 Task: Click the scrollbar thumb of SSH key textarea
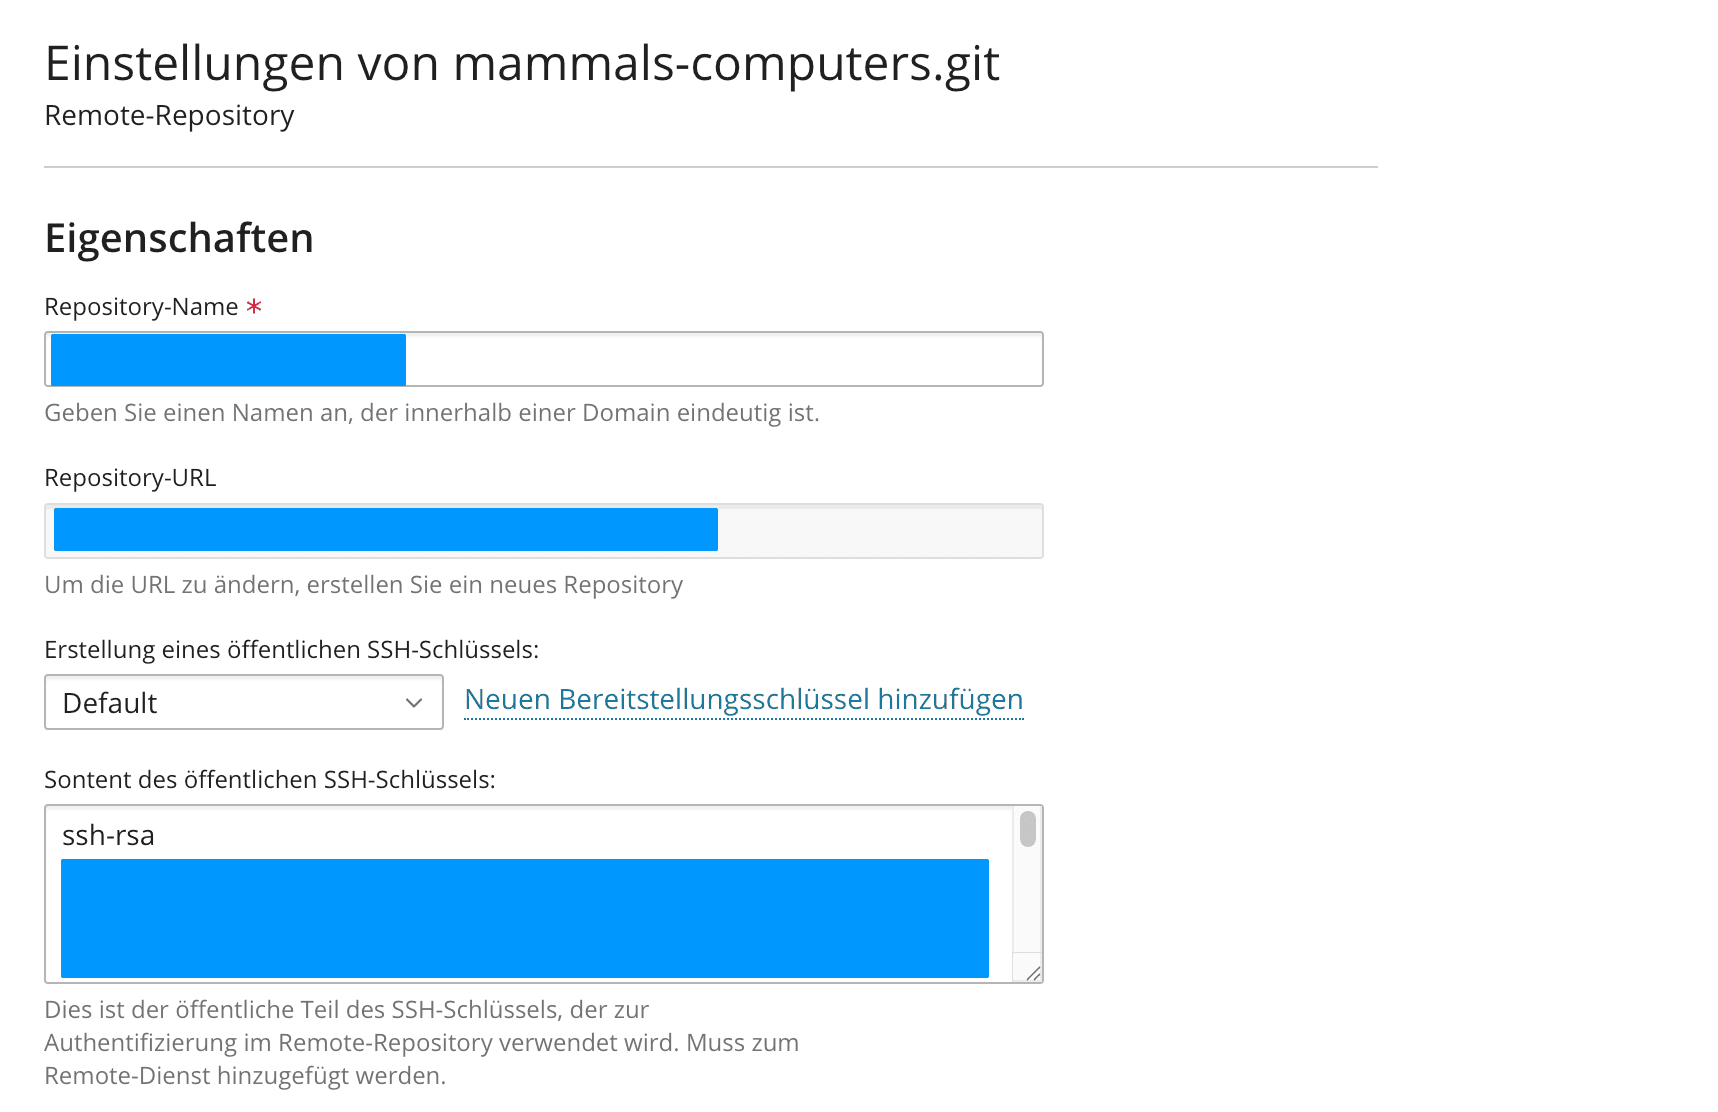tap(1027, 829)
